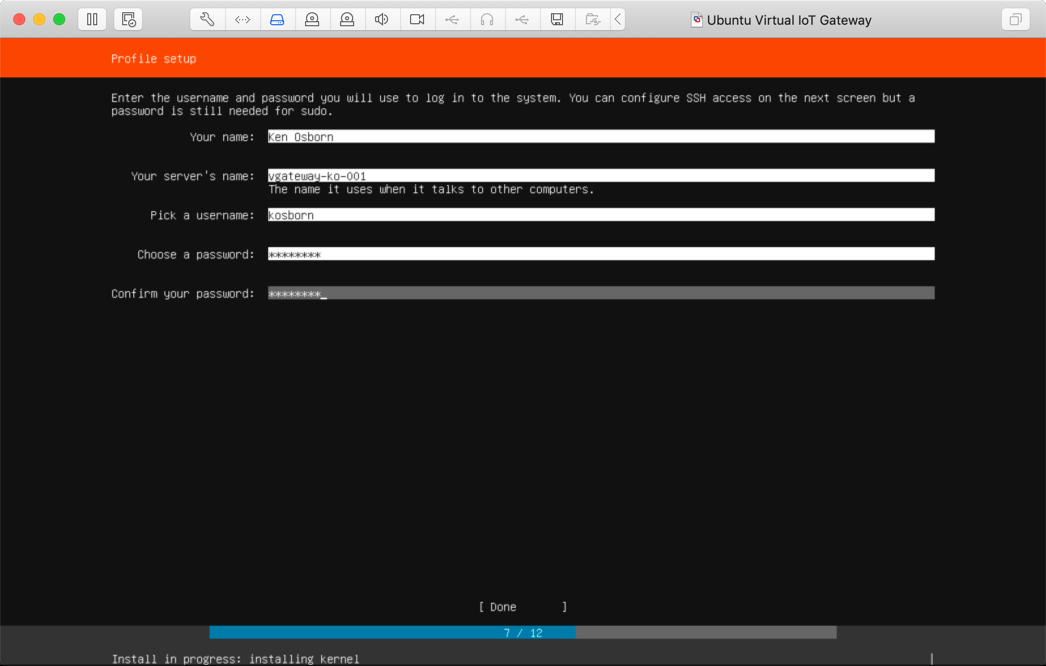Click the 'Choose a password:' label

pyautogui.click(x=195, y=254)
